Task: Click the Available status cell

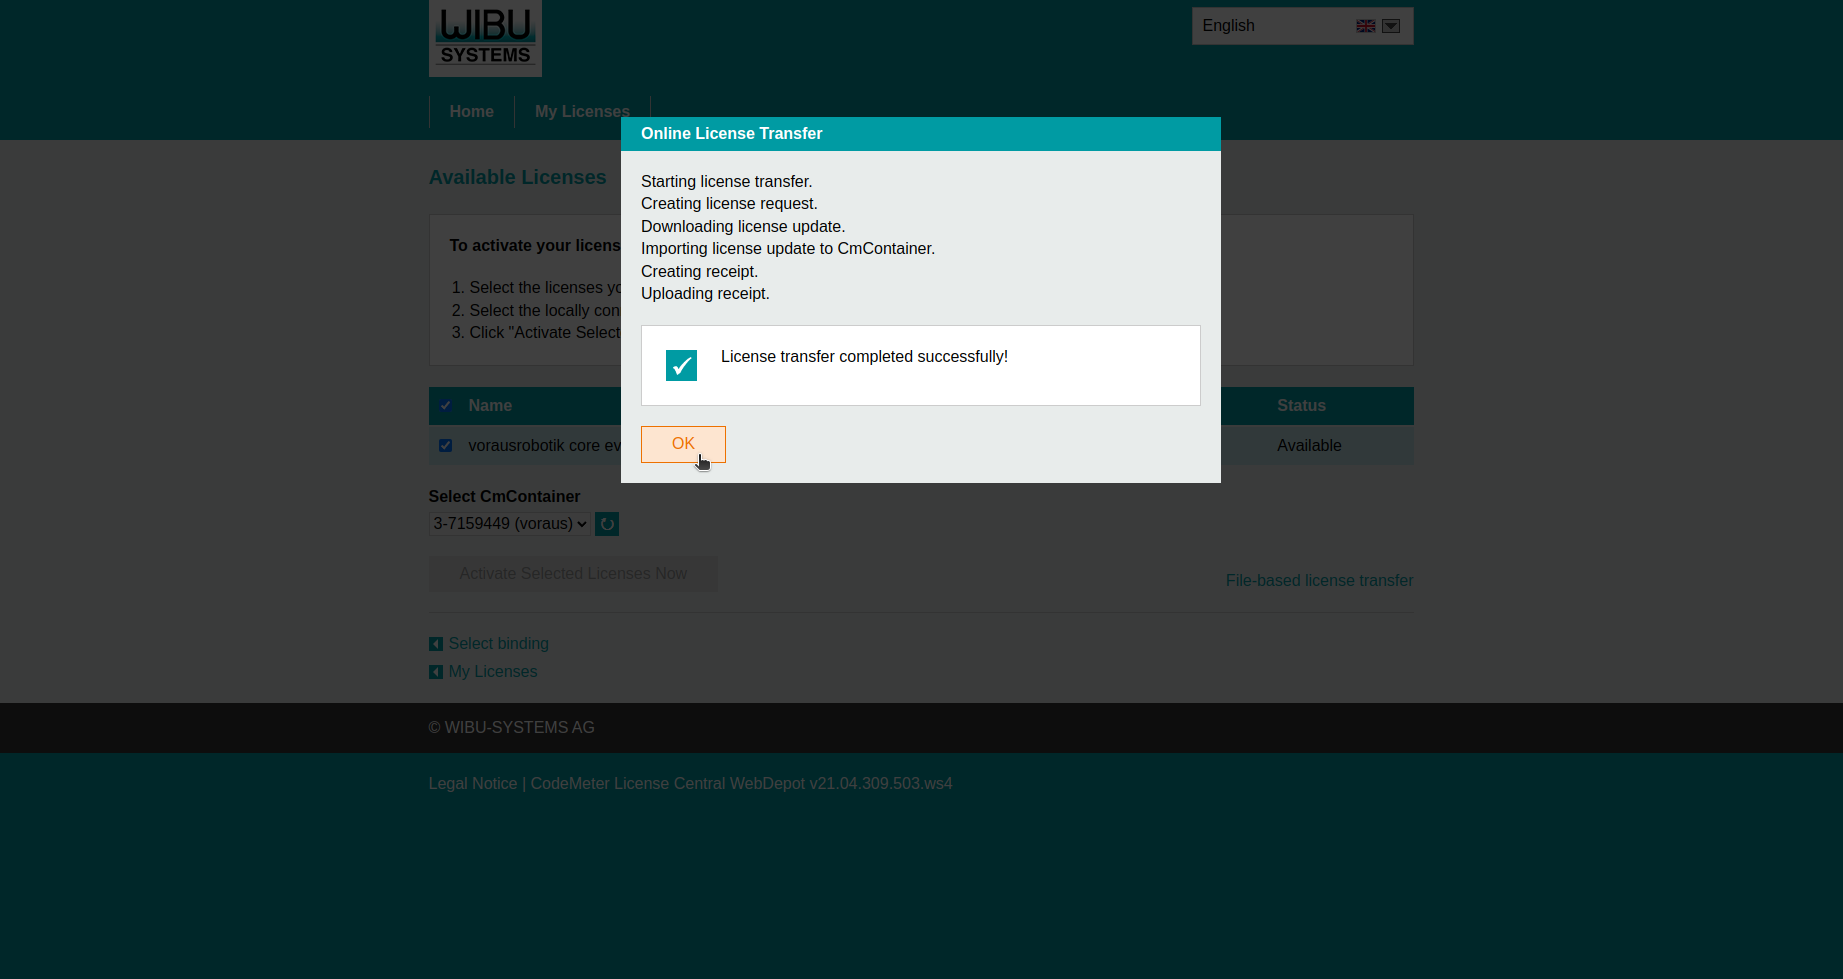Action: (1308, 445)
